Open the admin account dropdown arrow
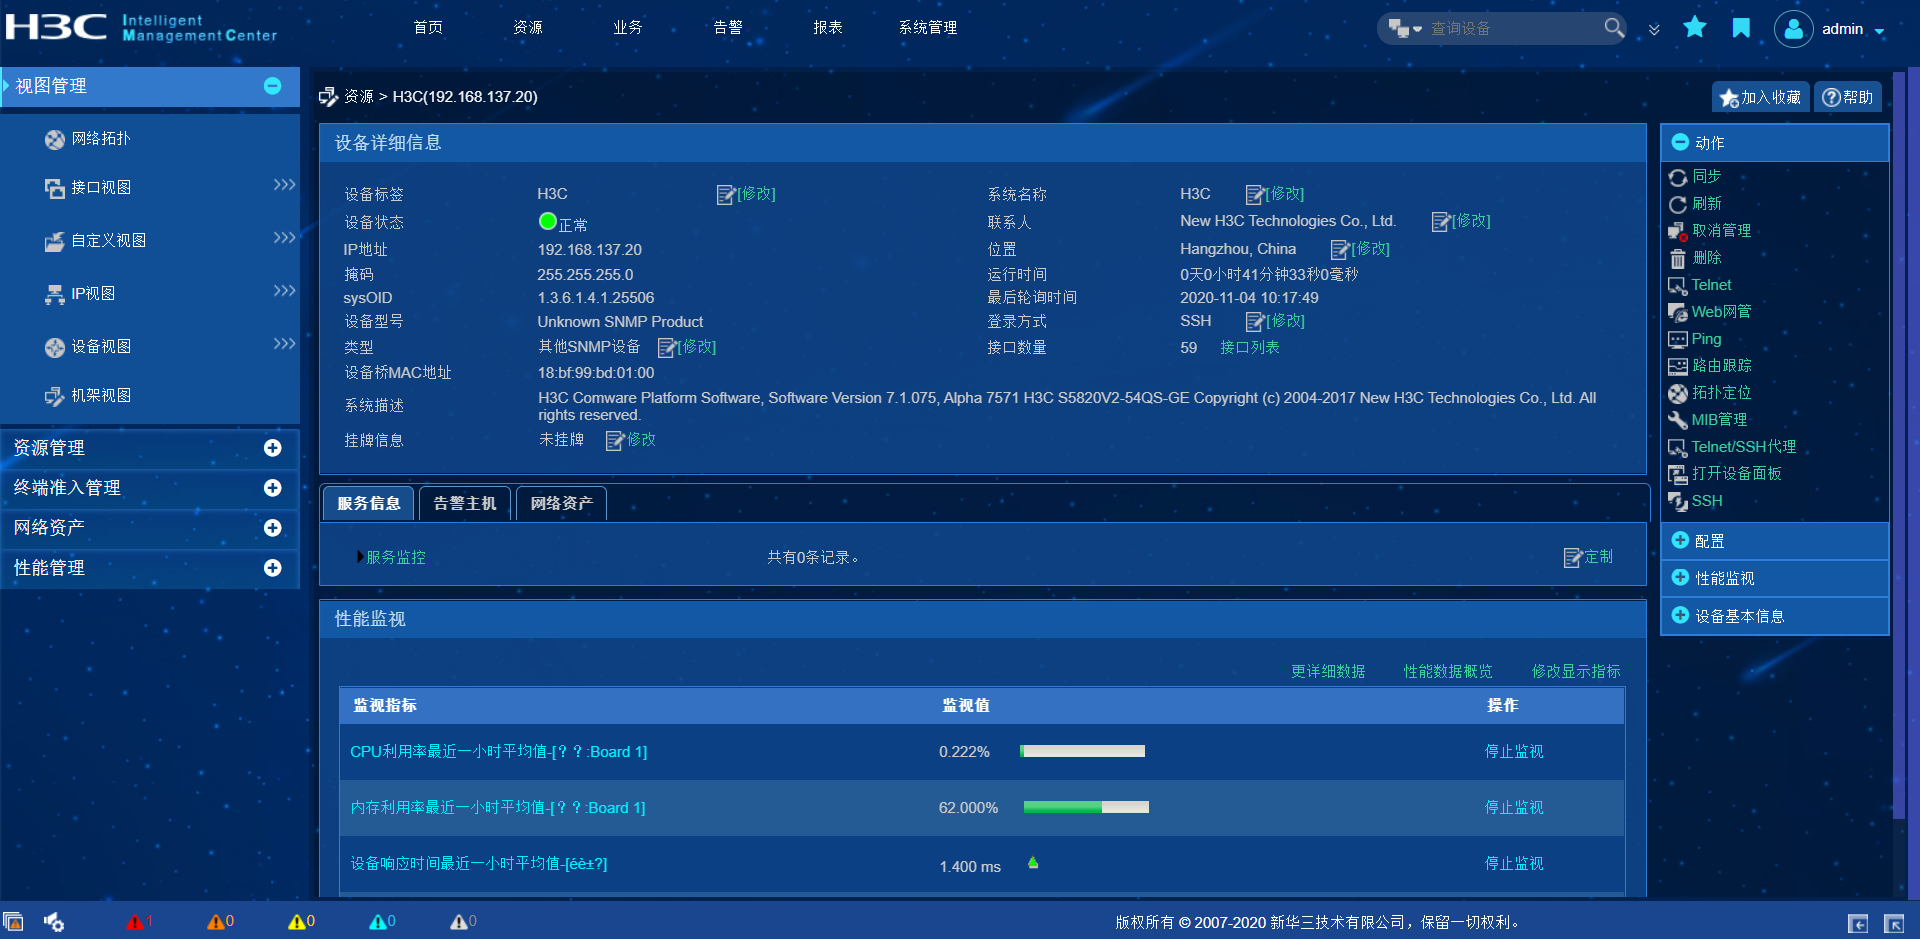Screen dimensions: 1920x939 point(1880,31)
